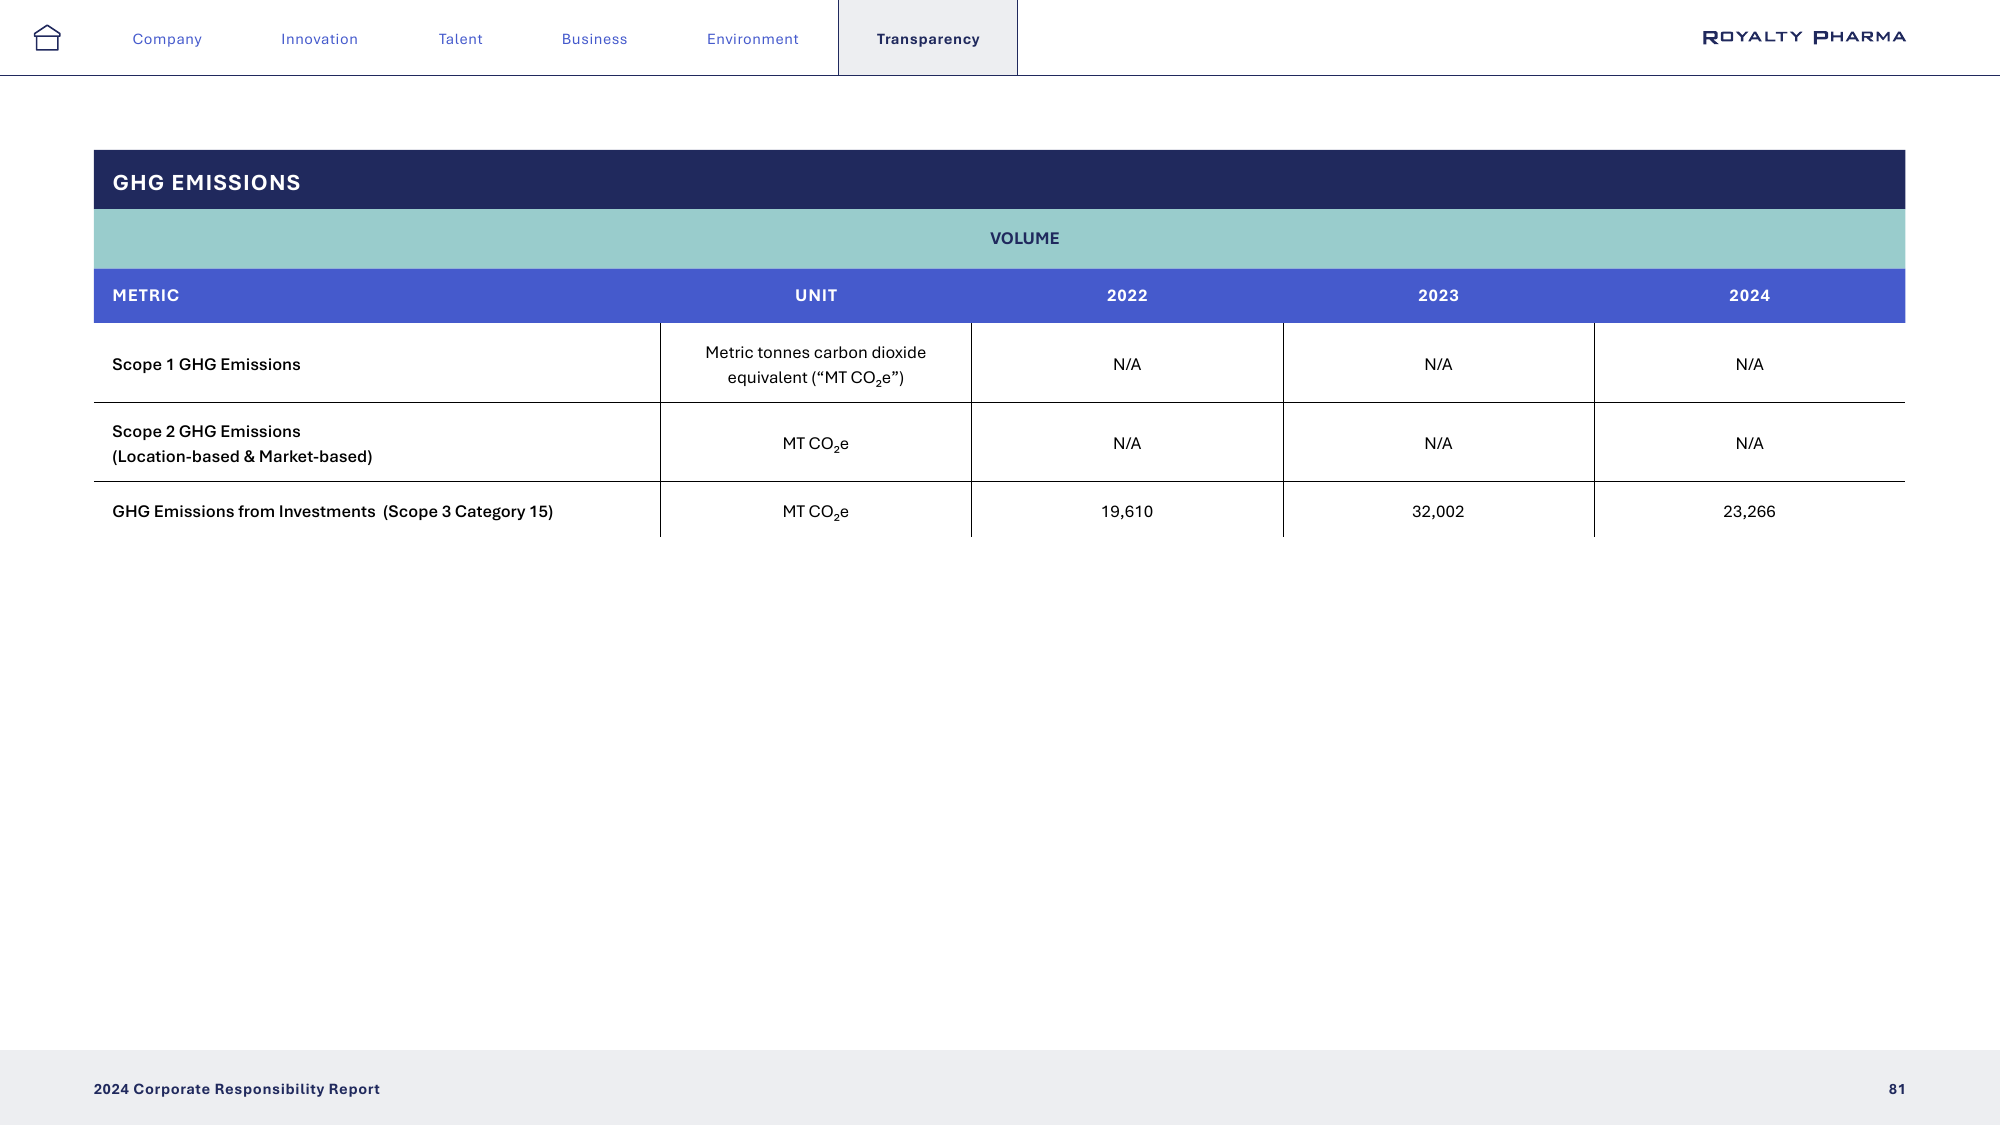Select the active Transparency tab
The width and height of the screenshot is (2000, 1125).
[928, 38]
